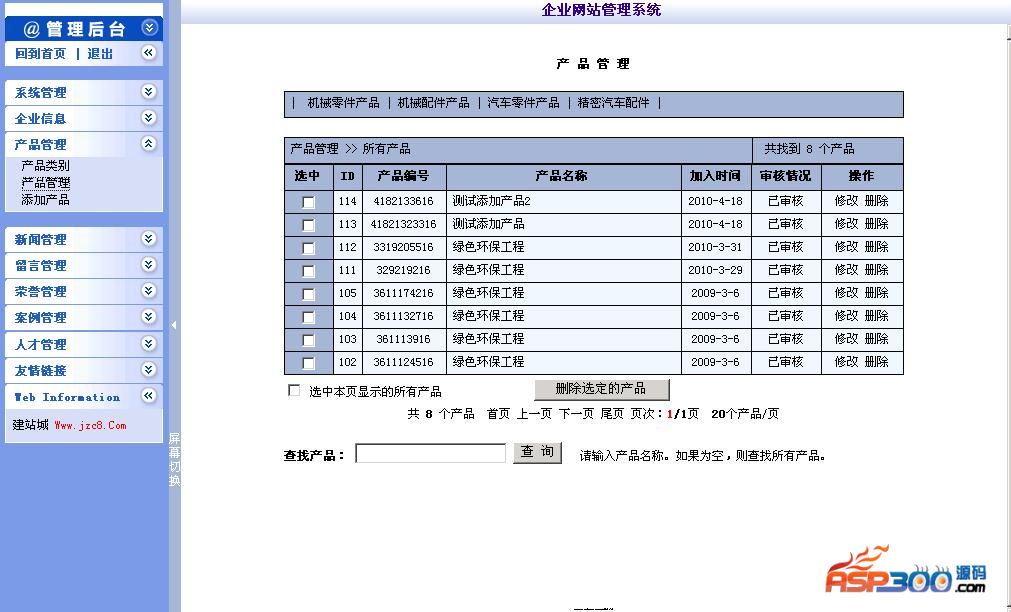Viewport: 1011px width, 612px height.
Task: Open 精密汽车配件 category
Action: [x=613, y=103]
